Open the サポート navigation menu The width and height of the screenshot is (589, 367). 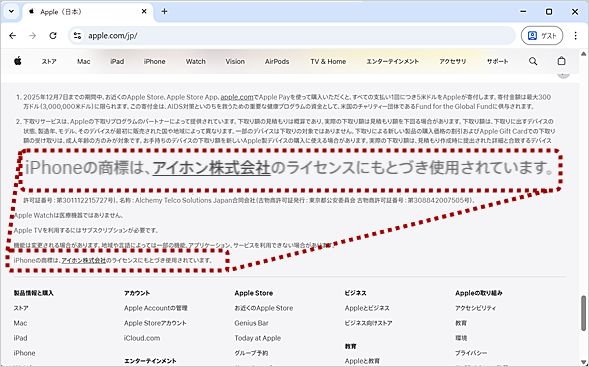click(x=497, y=62)
